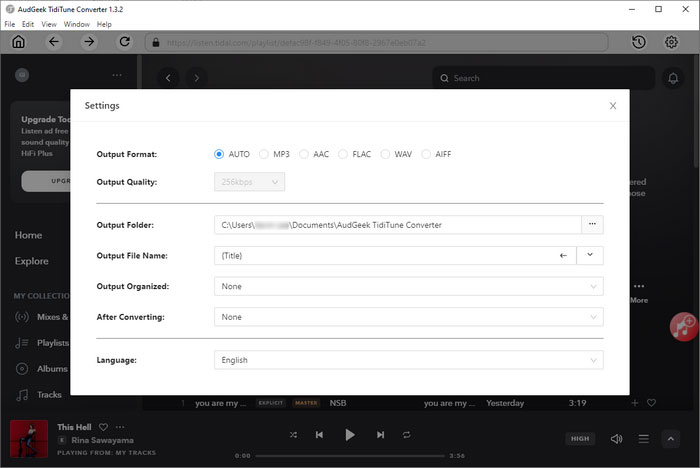The width and height of the screenshot is (700, 468).
Task: Select WAV output format
Action: pyautogui.click(x=385, y=154)
